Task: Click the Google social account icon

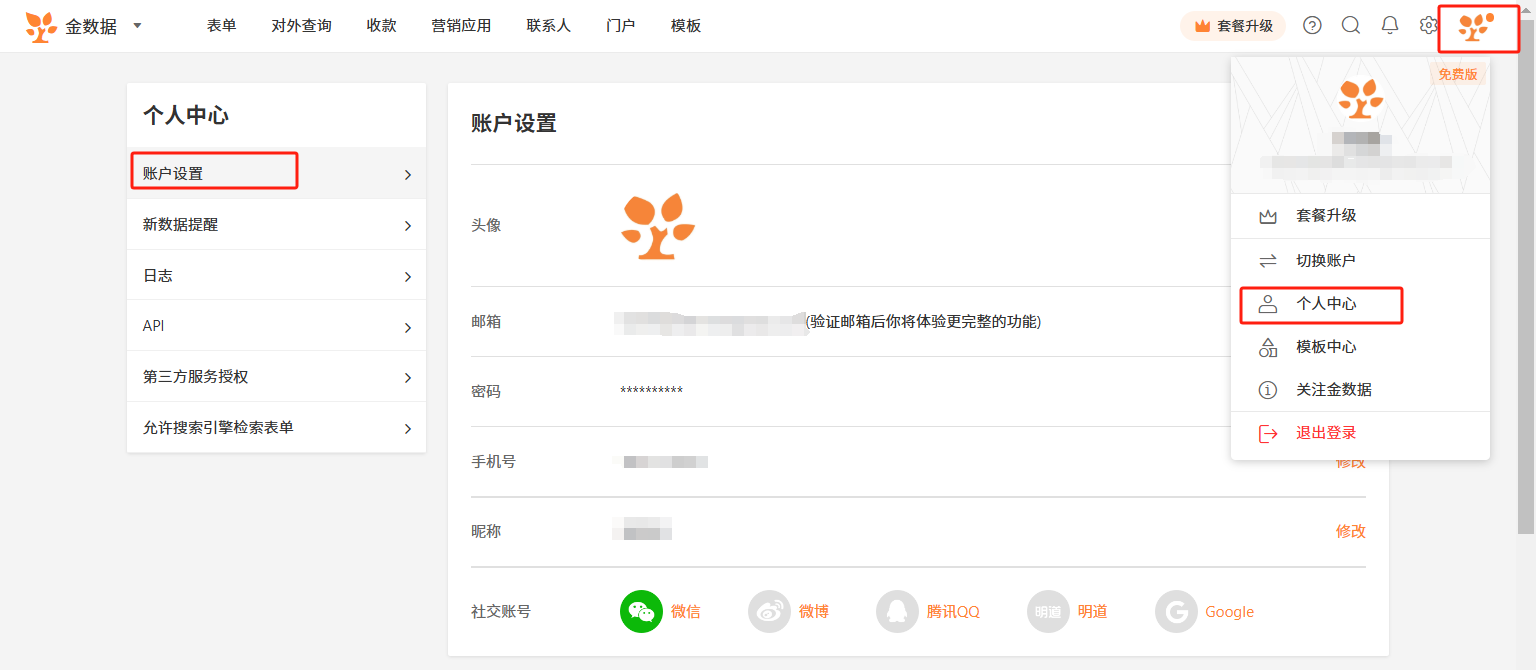Action: (x=1176, y=611)
